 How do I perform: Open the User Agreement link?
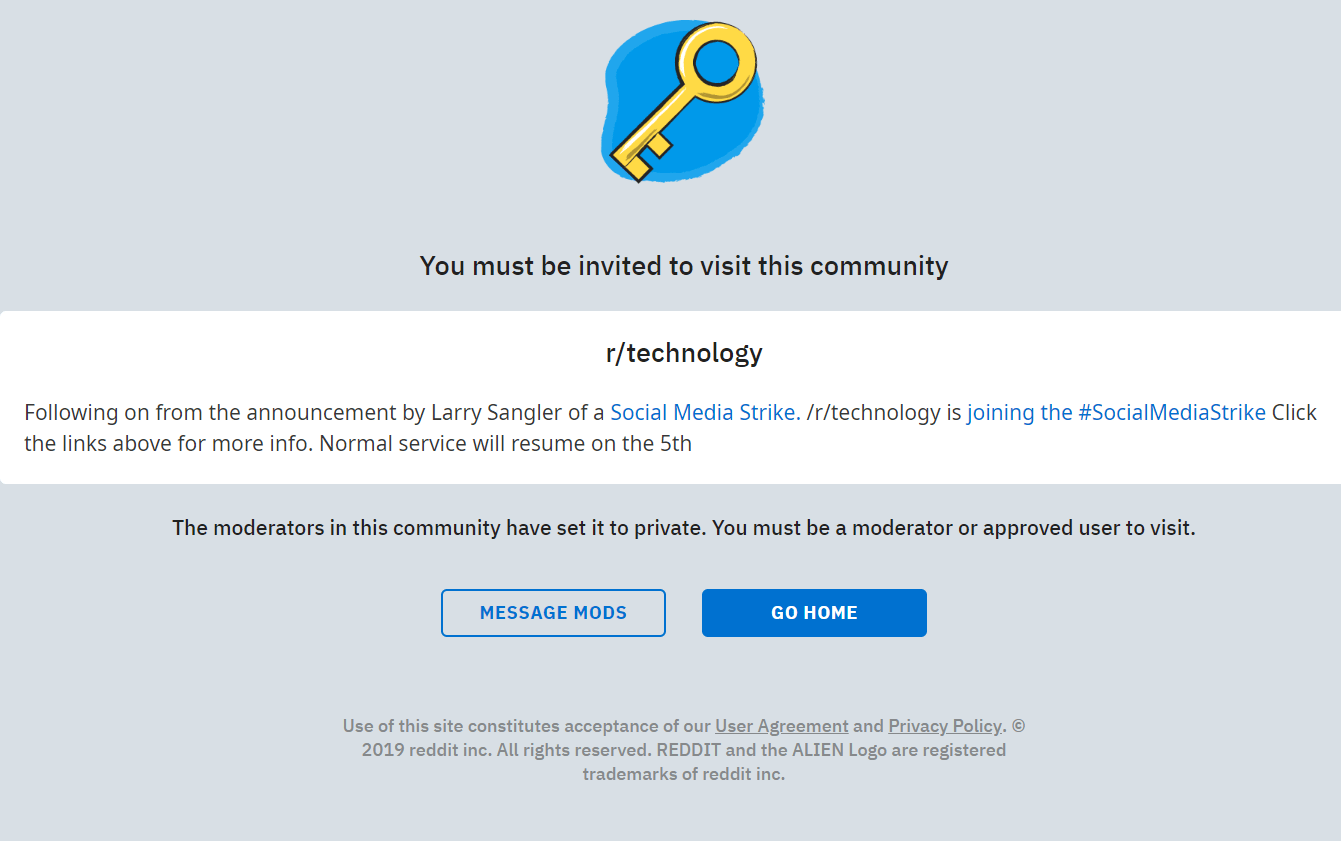point(781,725)
